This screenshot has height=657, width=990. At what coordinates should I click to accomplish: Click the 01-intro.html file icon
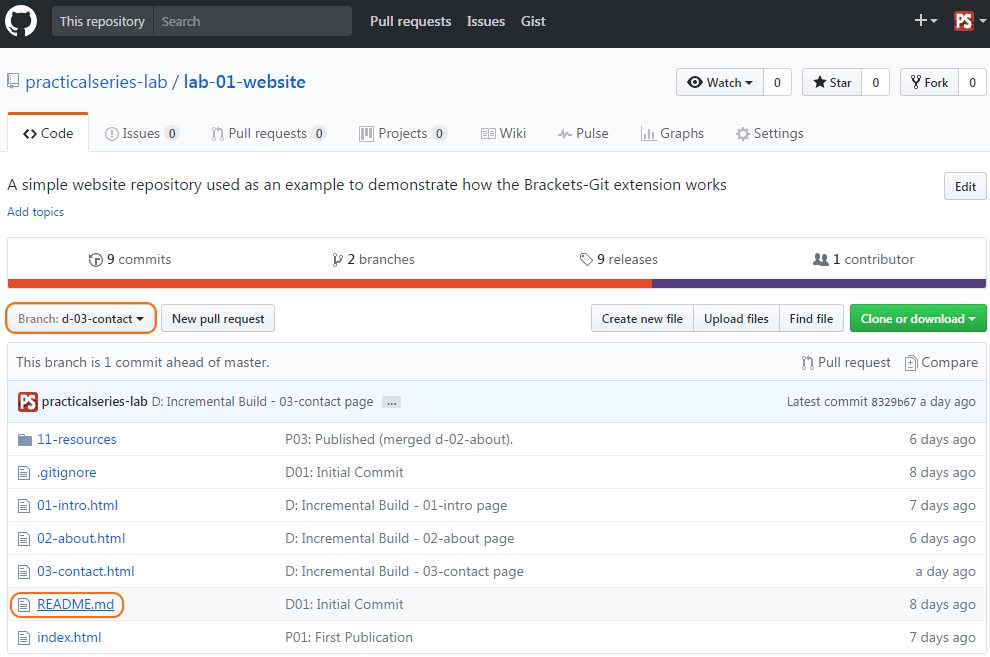click(24, 506)
